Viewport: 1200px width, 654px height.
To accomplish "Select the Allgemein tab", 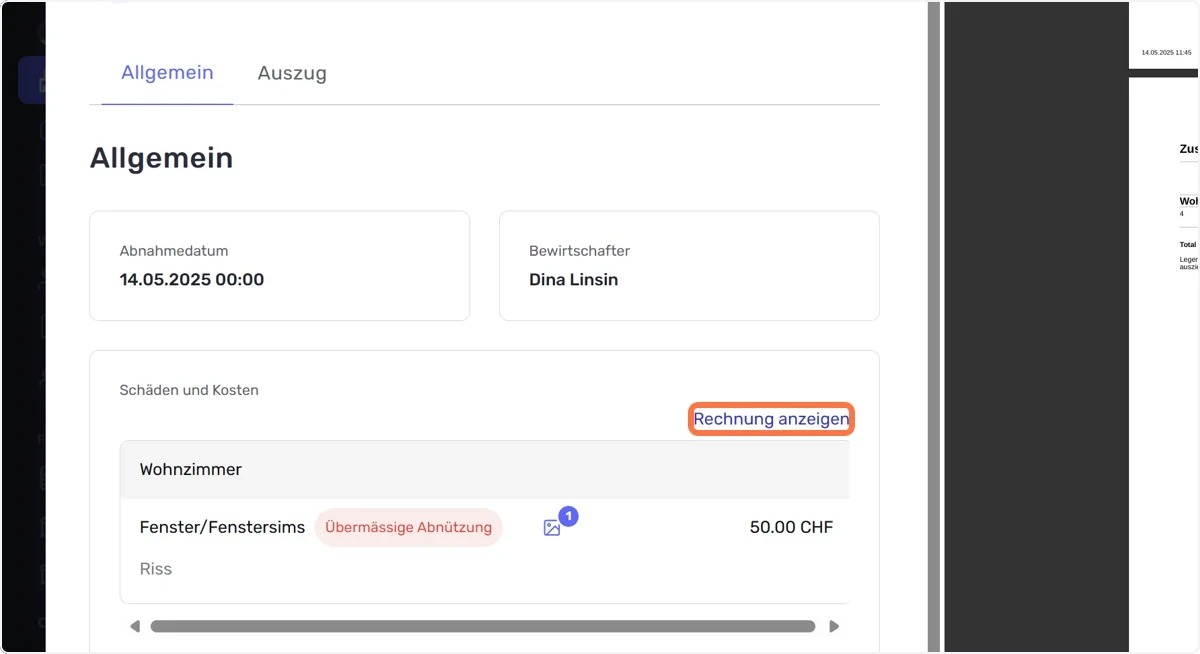I will click(167, 73).
